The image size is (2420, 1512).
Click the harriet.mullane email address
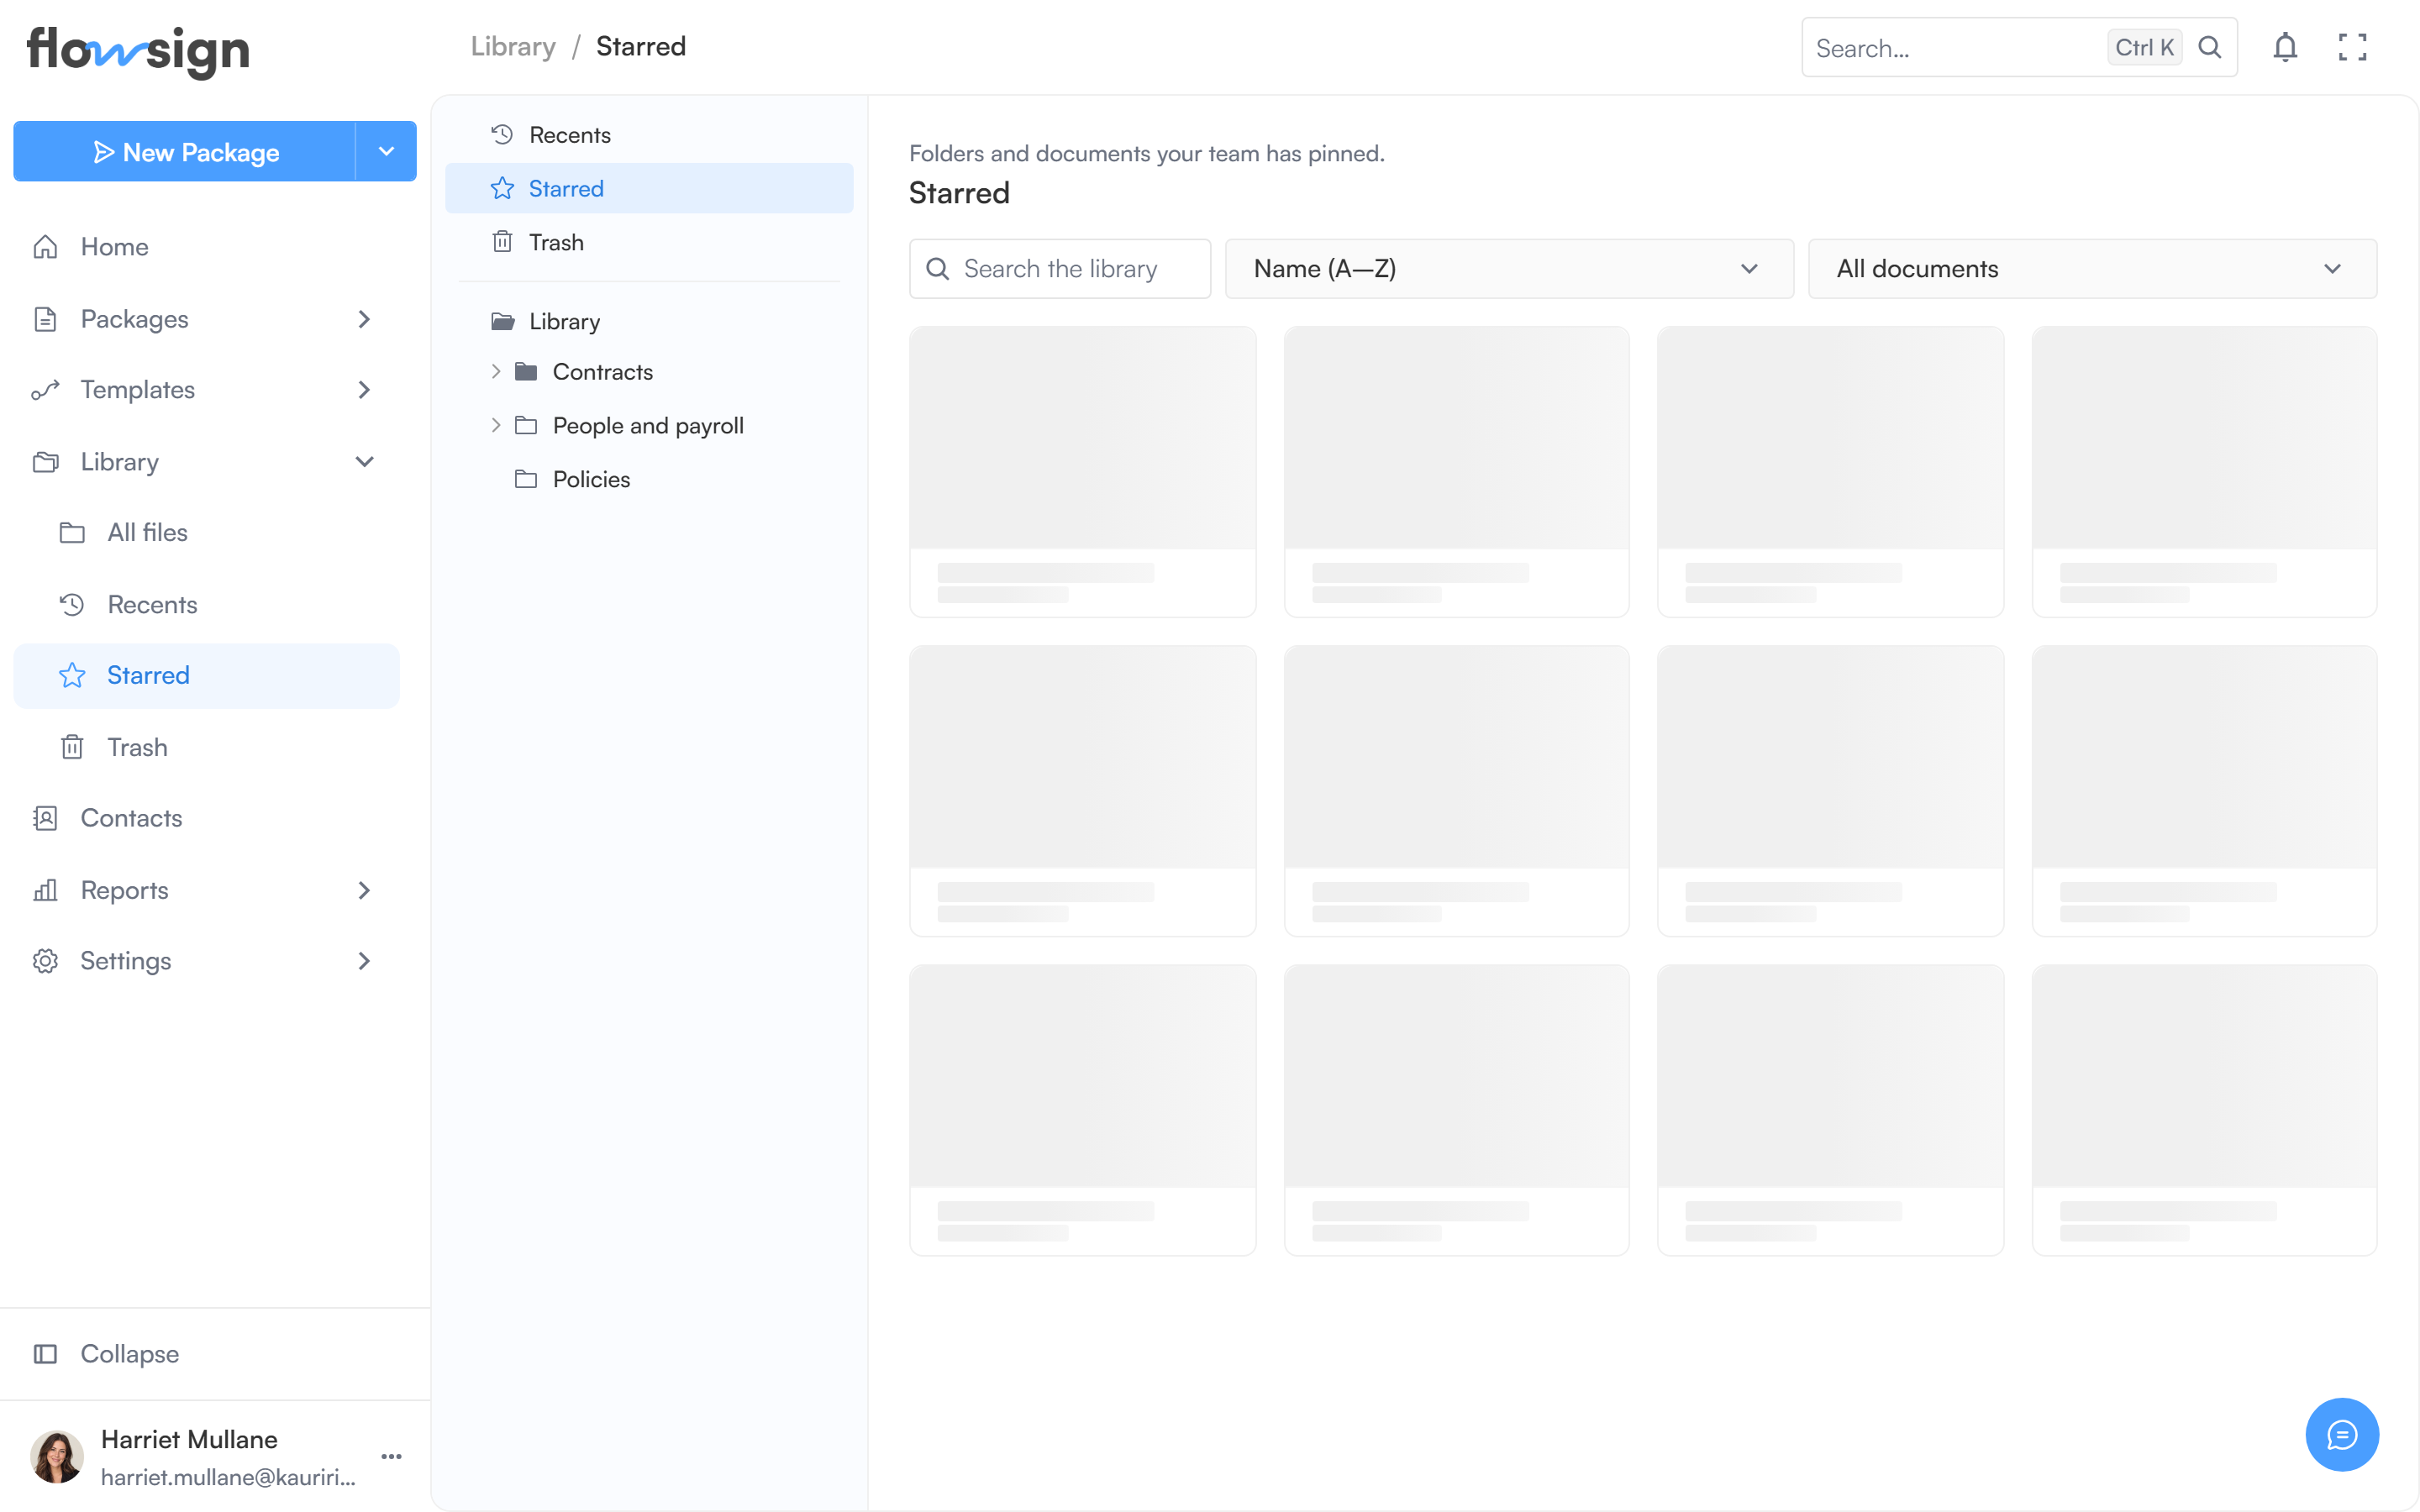coord(228,1477)
